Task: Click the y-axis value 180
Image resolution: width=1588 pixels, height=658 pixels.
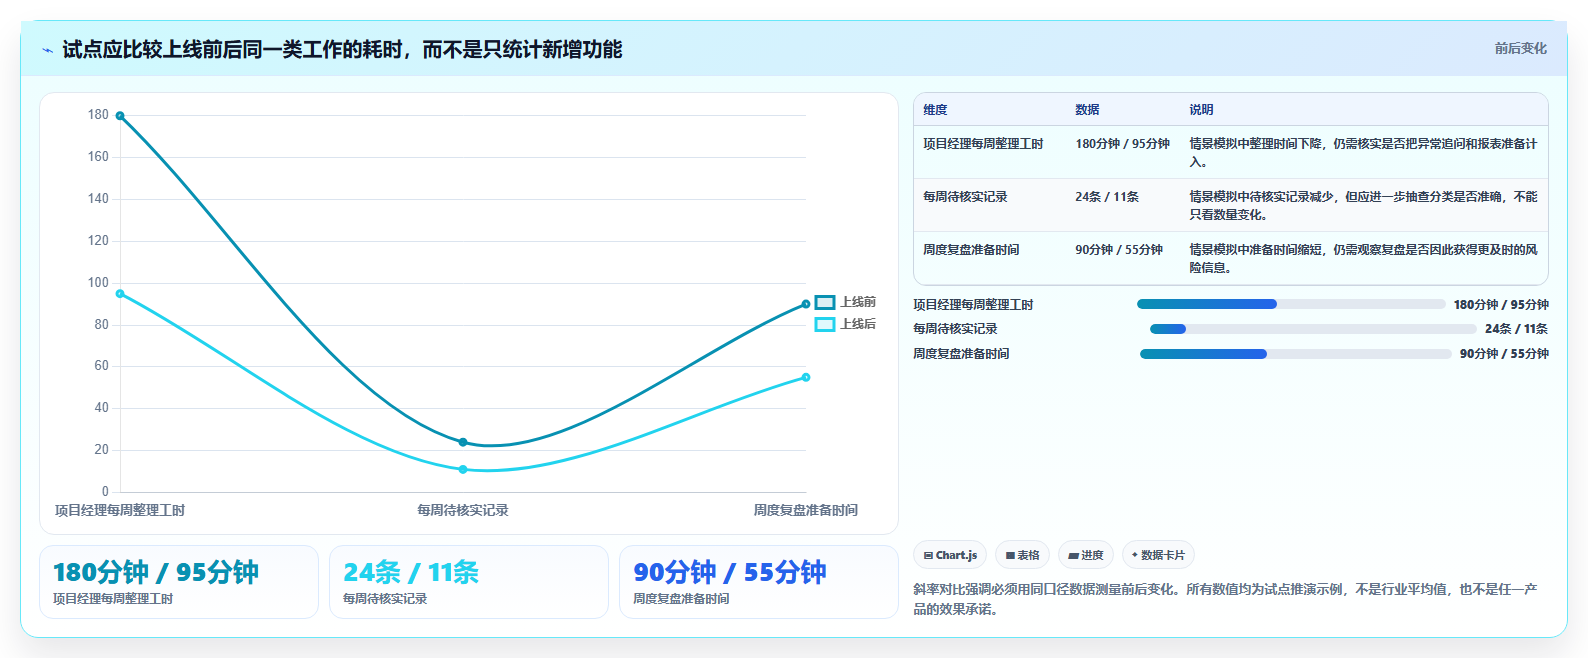Action: click(x=98, y=115)
